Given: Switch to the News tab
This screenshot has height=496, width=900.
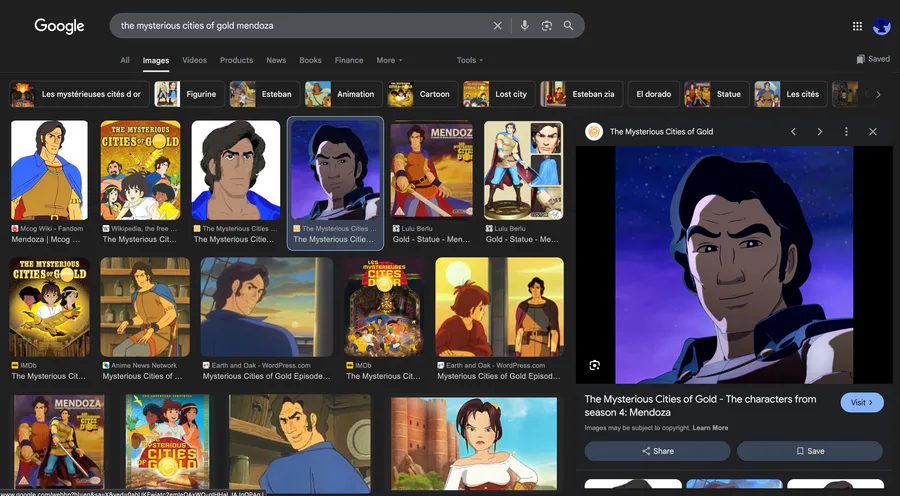Looking at the screenshot, I should pyautogui.click(x=276, y=60).
